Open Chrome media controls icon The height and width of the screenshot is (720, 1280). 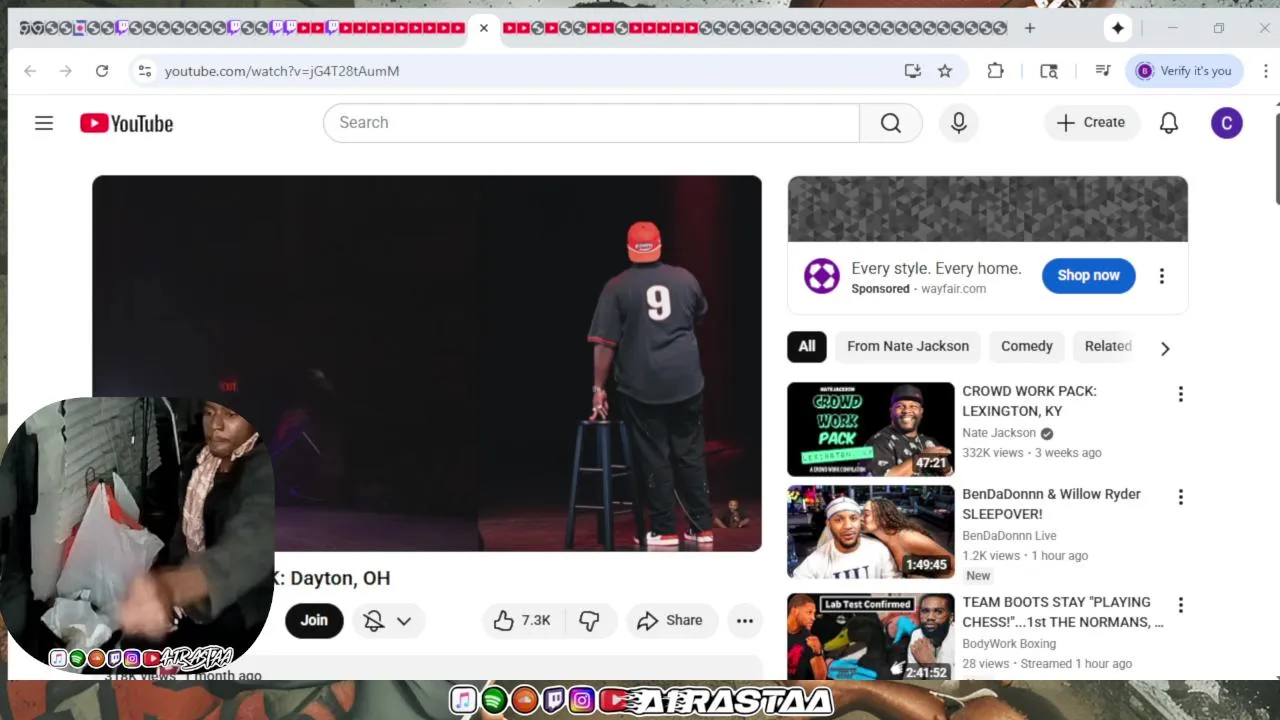(x=1102, y=71)
